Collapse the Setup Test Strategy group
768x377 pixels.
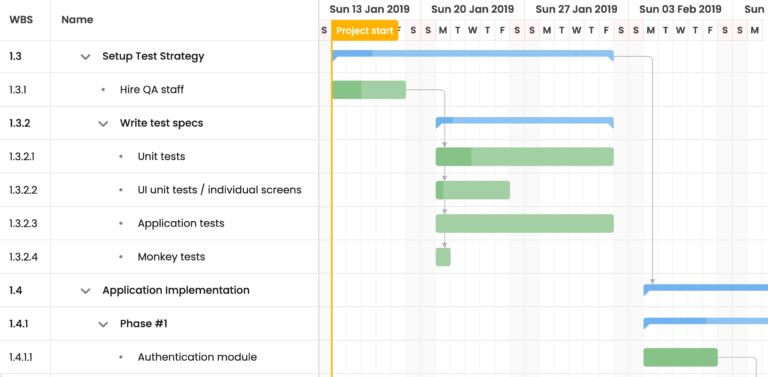86,57
